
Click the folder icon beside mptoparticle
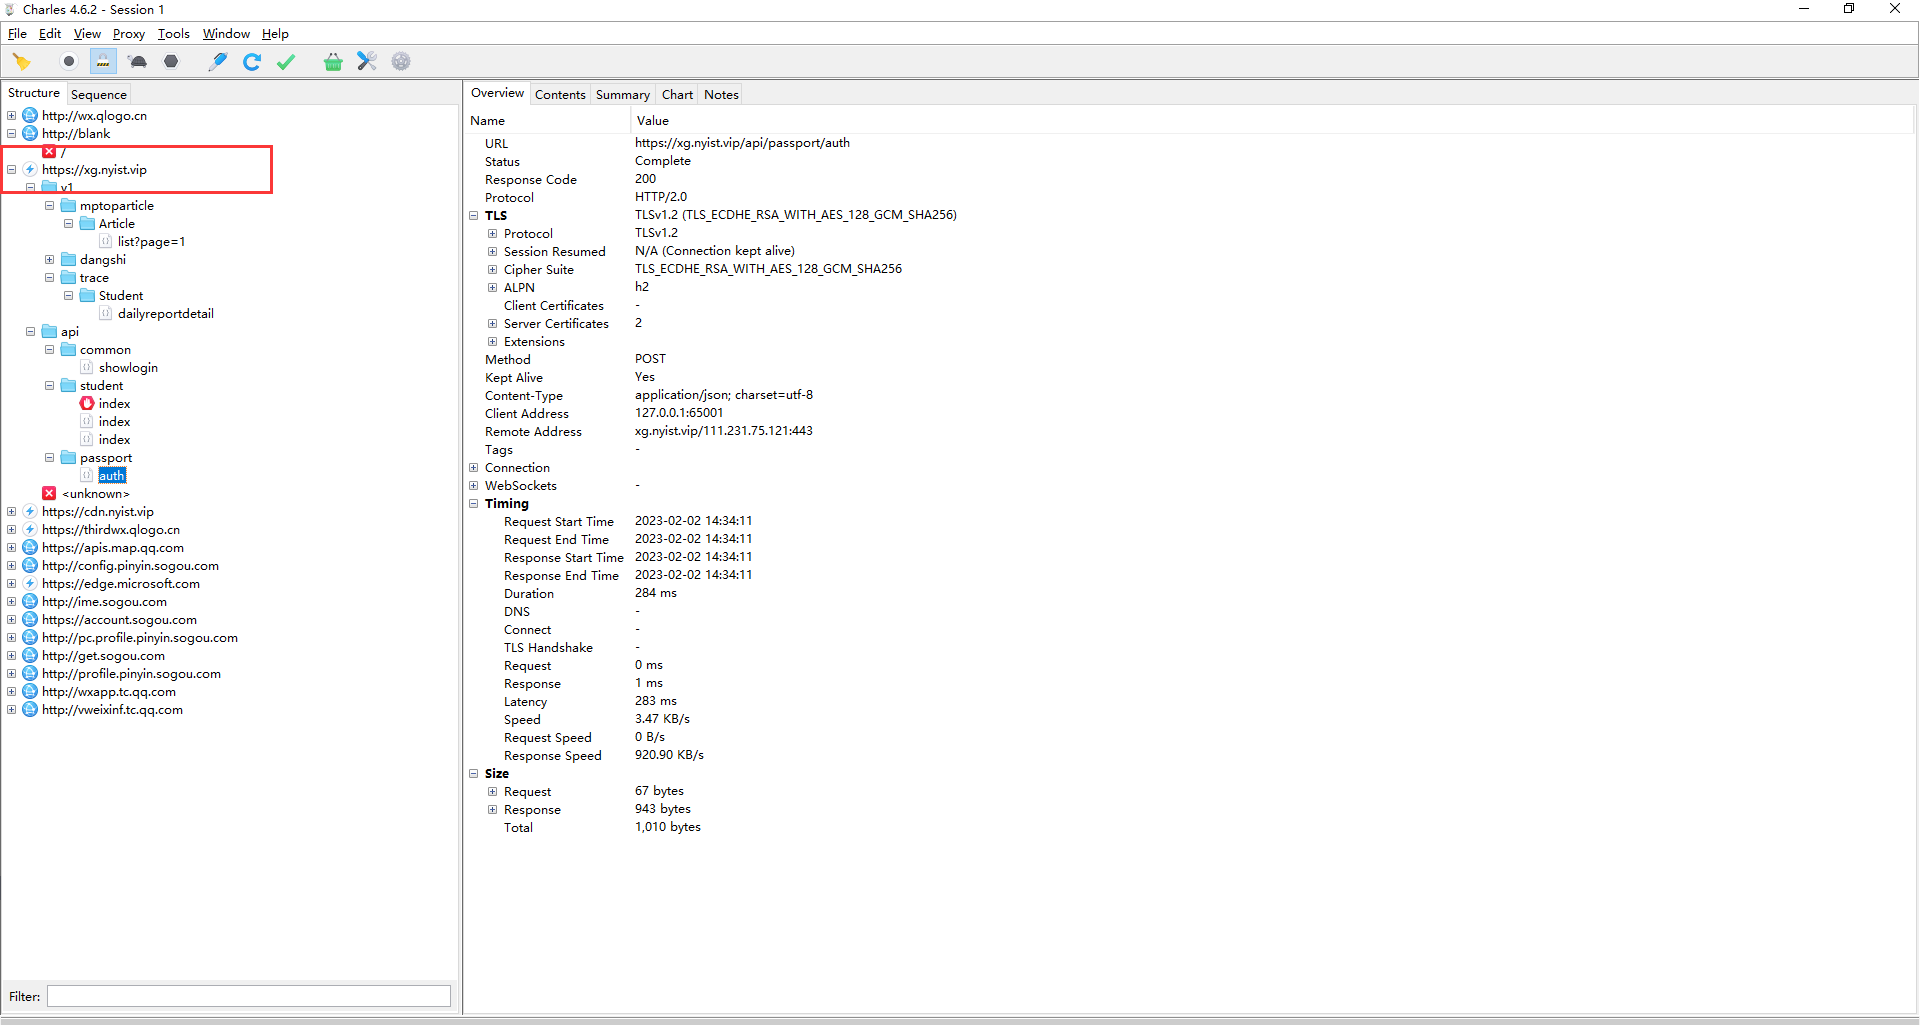[x=68, y=206]
